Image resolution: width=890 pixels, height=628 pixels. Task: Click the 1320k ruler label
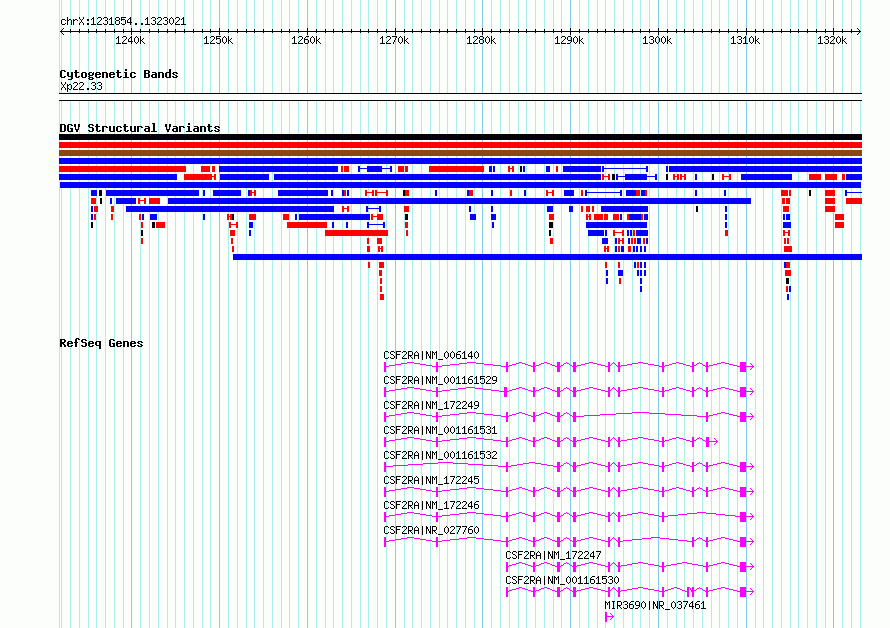coord(832,40)
